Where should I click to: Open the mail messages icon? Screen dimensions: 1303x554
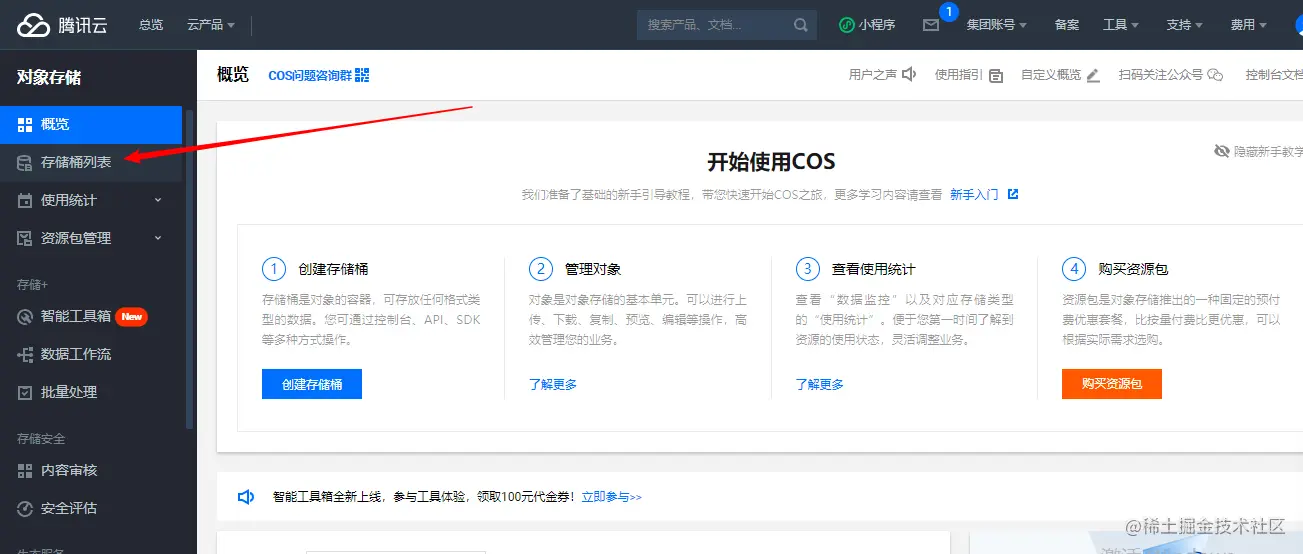coord(931,26)
